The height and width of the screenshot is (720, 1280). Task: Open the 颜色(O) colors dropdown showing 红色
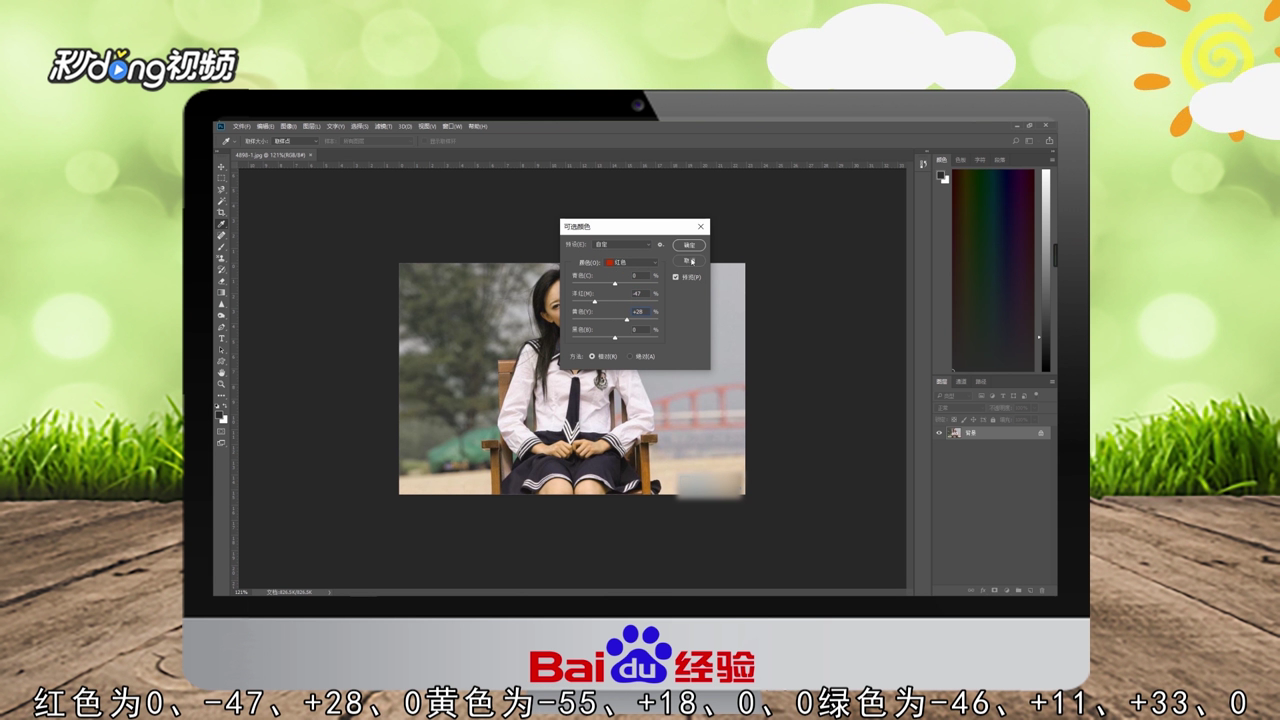[x=631, y=263]
